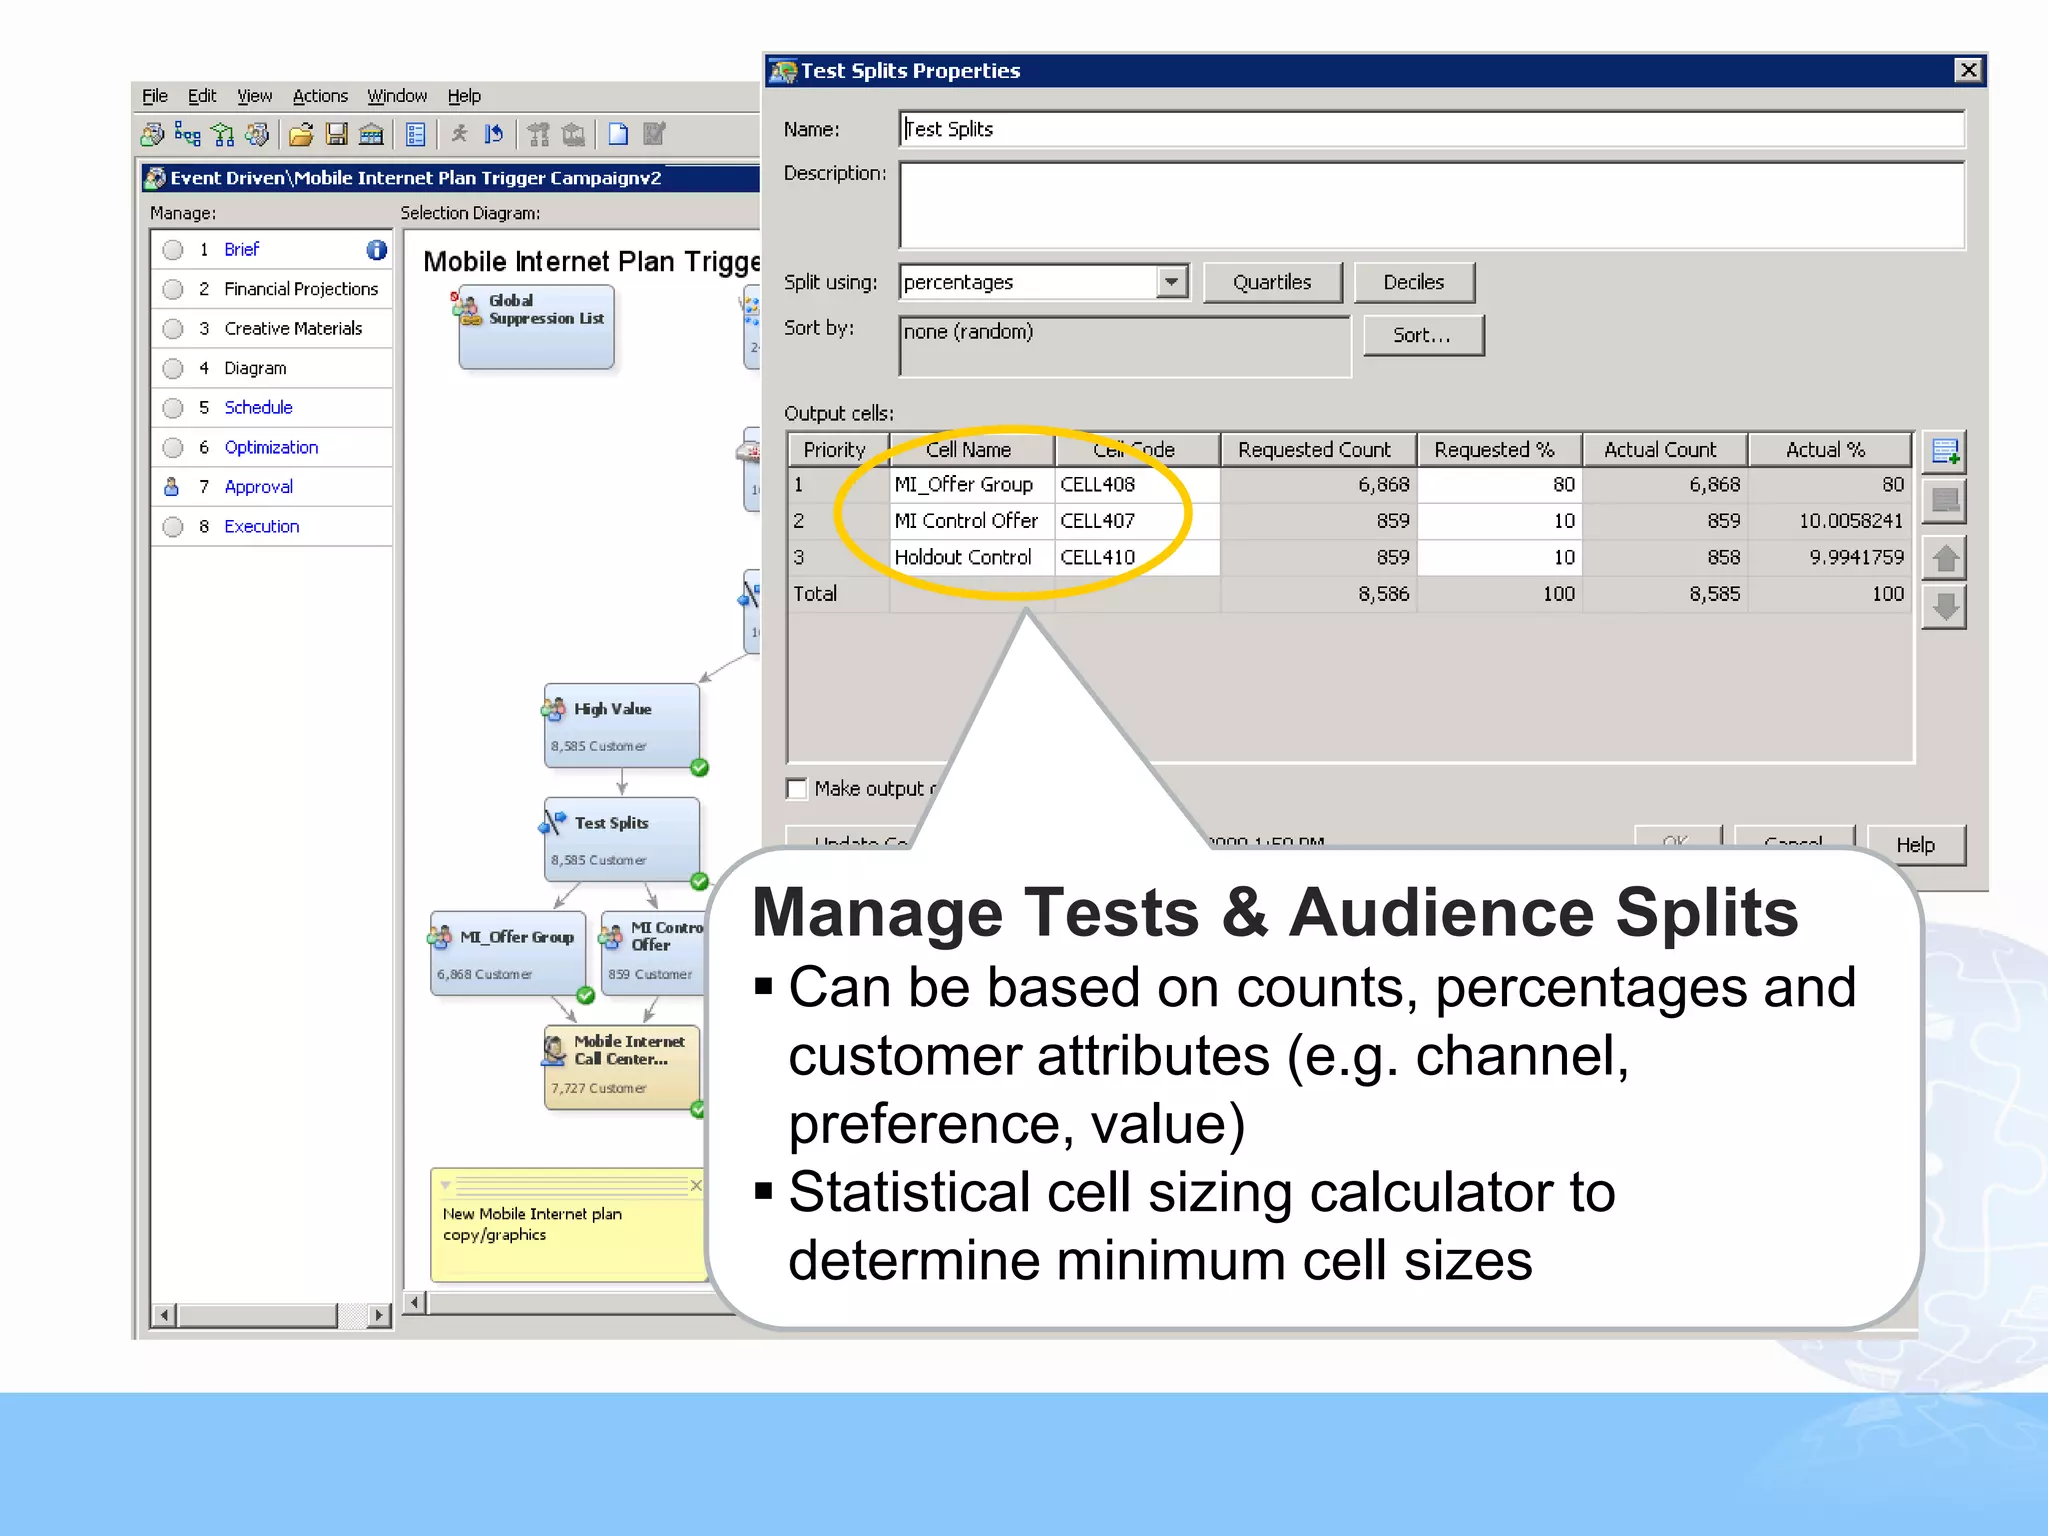This screenshot has height=1536, width=2048.
Task: Select radio circle for Financial Projections
Action: point(173,289)
